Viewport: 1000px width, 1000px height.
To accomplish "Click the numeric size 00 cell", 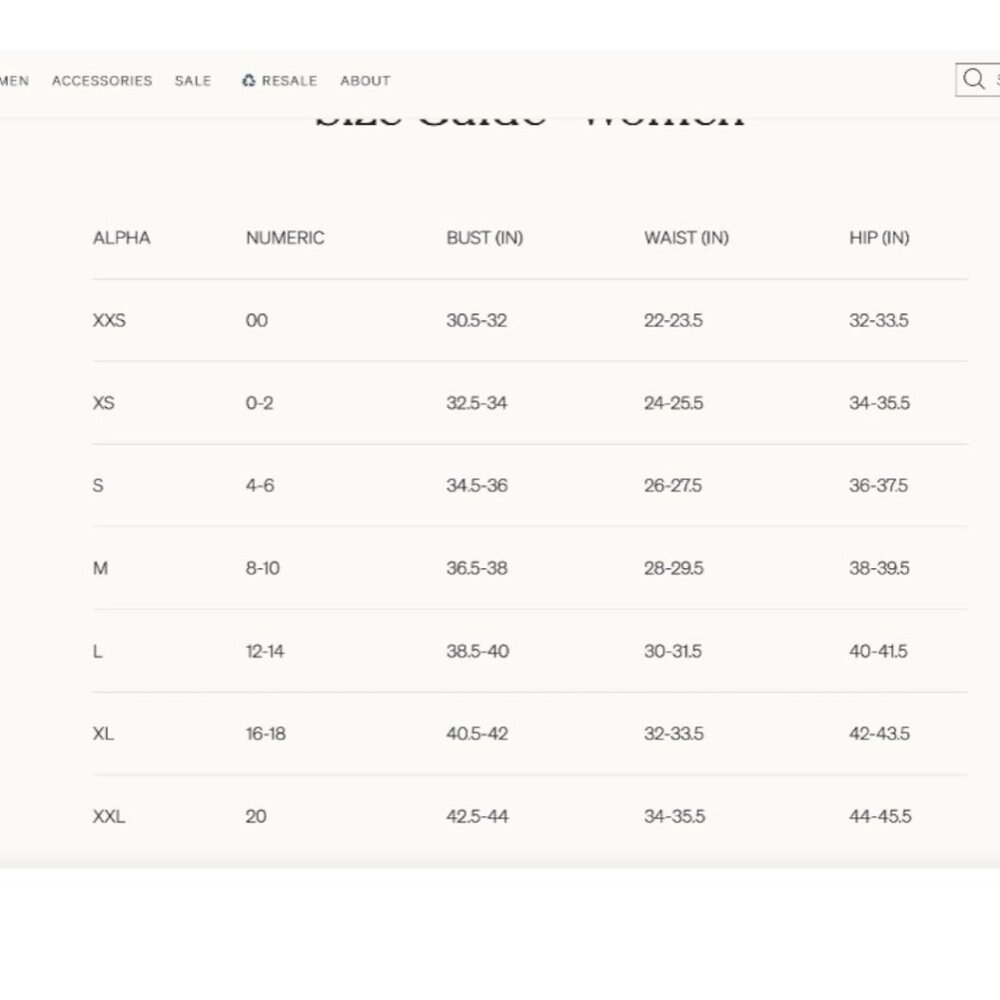I will (x=256, y=321).
